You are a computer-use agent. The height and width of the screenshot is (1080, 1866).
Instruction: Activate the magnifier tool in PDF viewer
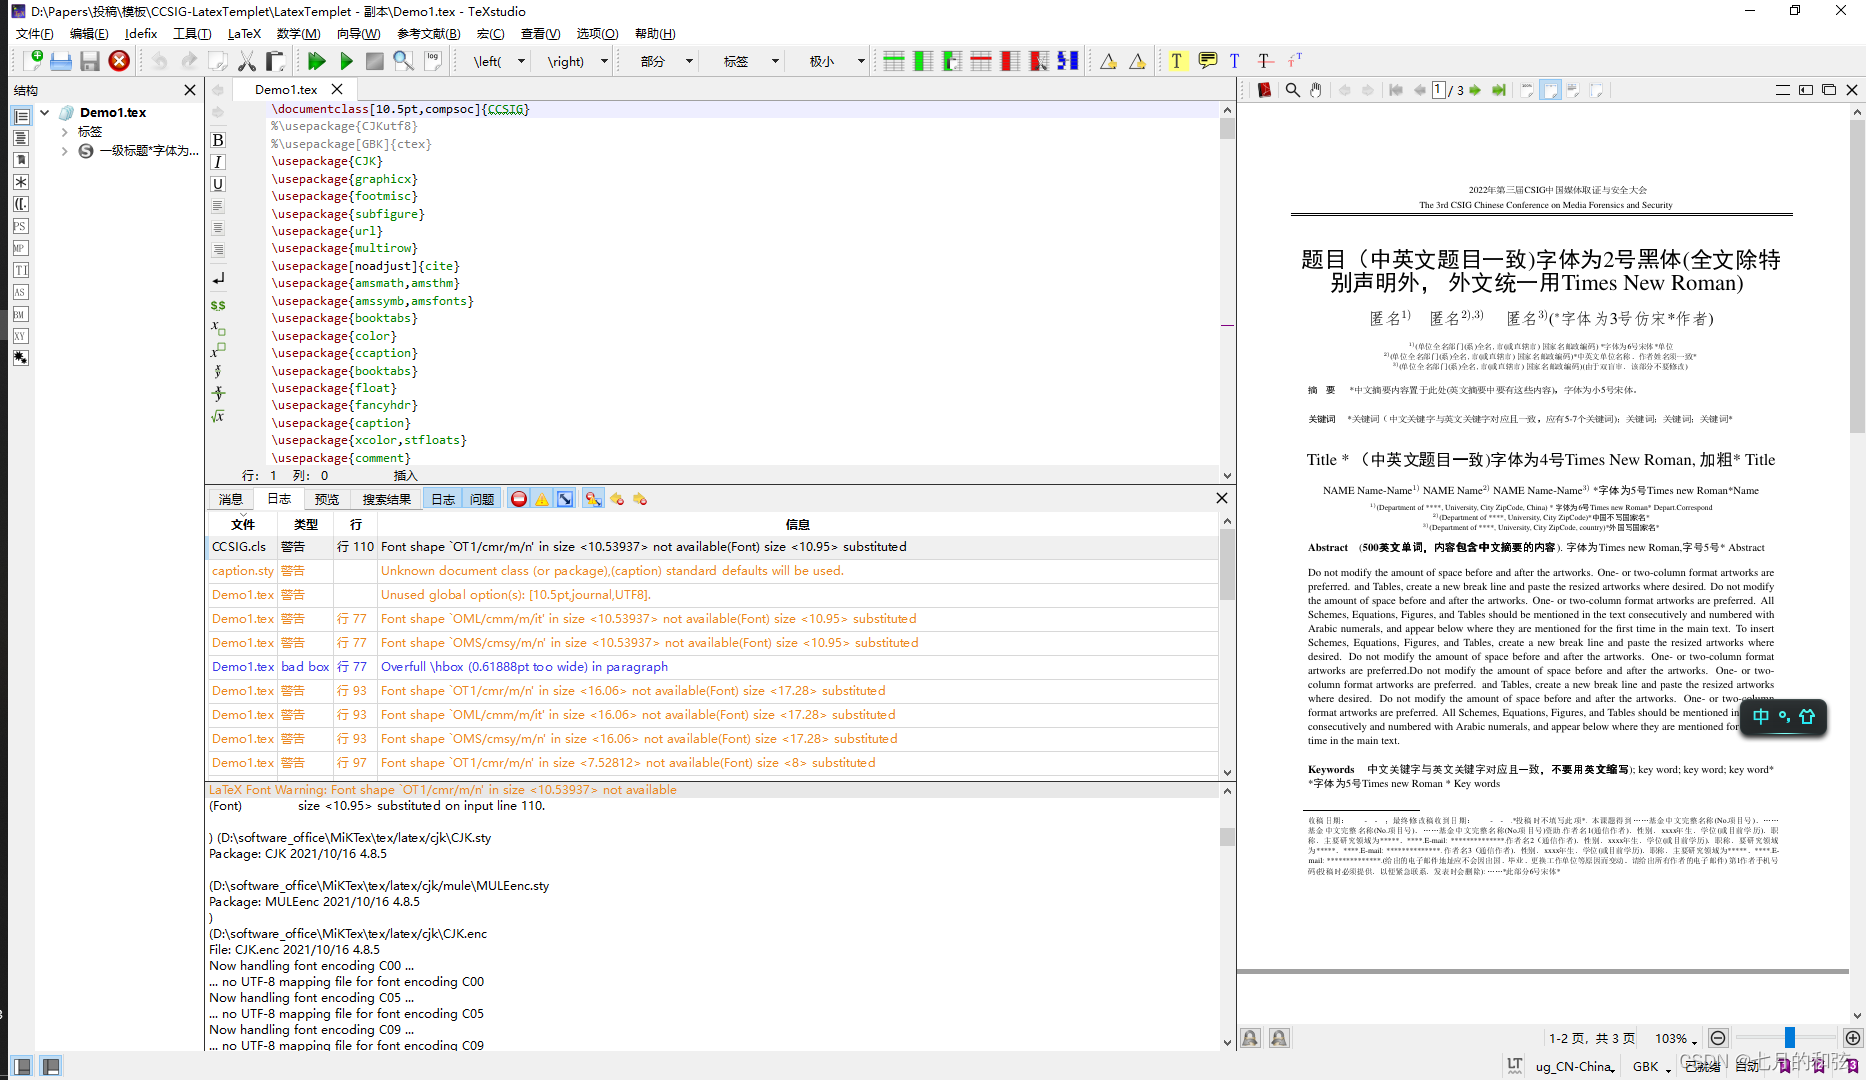click(1292, 90)
